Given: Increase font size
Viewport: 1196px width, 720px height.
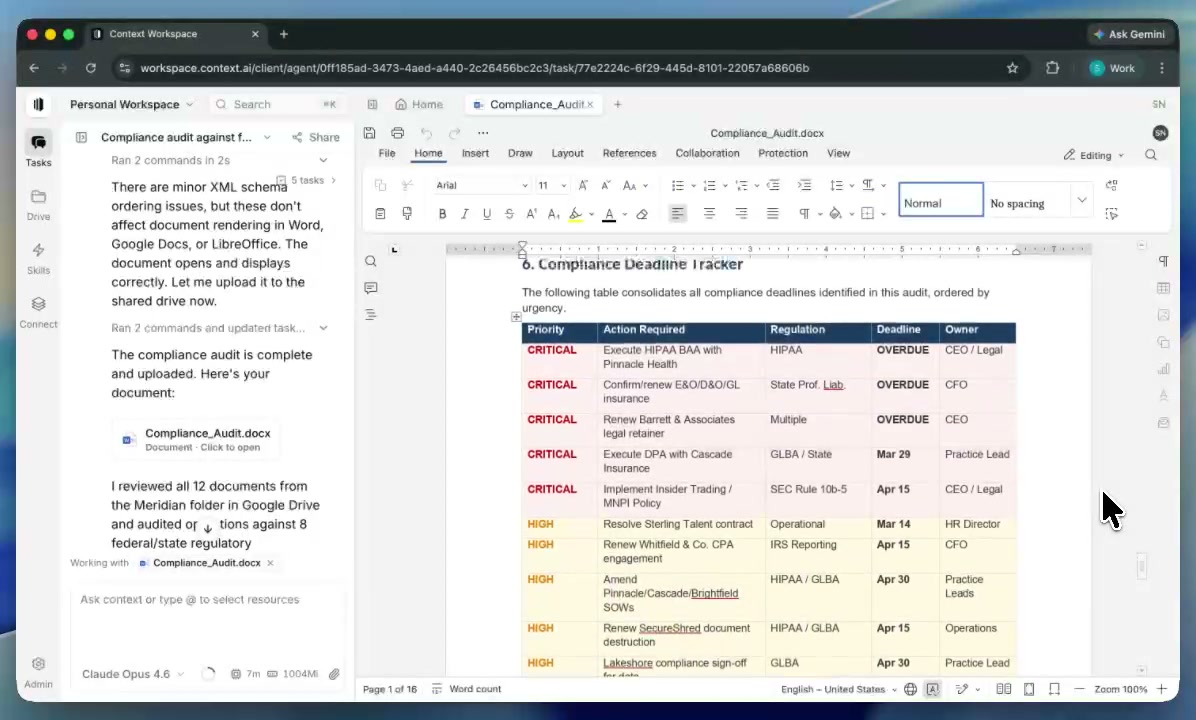Looking at the screenshot, I should [x=583, y=185].
